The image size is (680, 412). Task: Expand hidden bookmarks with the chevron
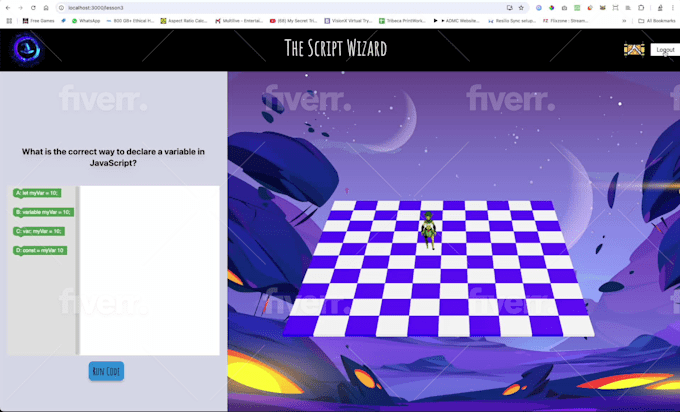[x=624, y=21]
